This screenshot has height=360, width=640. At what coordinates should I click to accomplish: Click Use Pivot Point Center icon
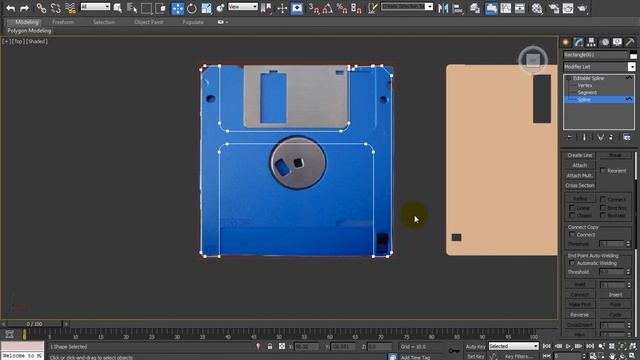(266, 8)
